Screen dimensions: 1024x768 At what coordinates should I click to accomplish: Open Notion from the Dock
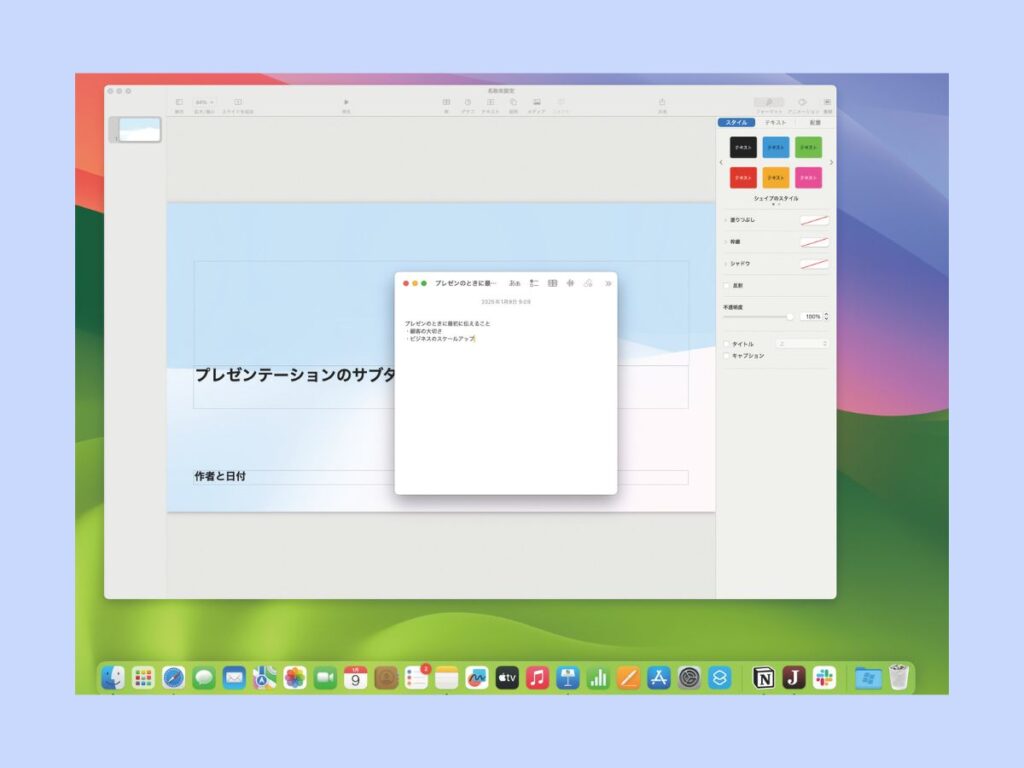pos(763,678)
